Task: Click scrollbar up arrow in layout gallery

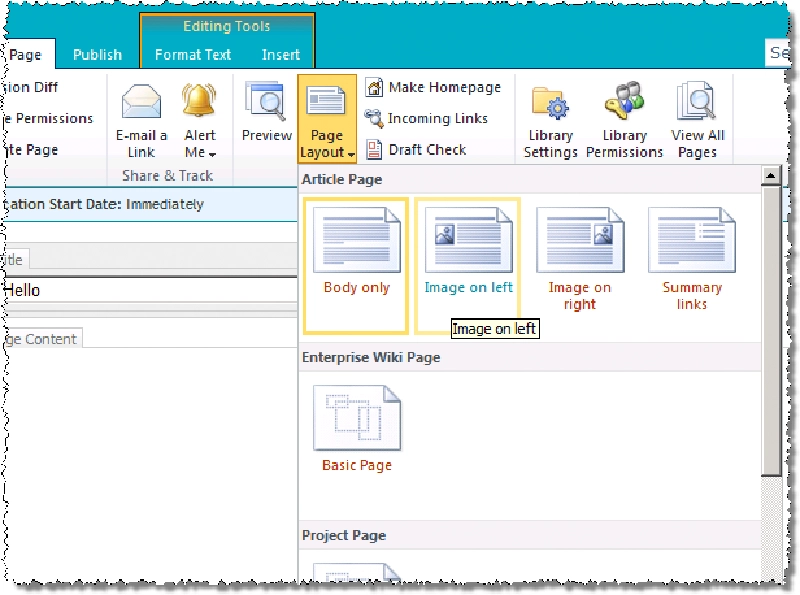Action: click(771, 176)
